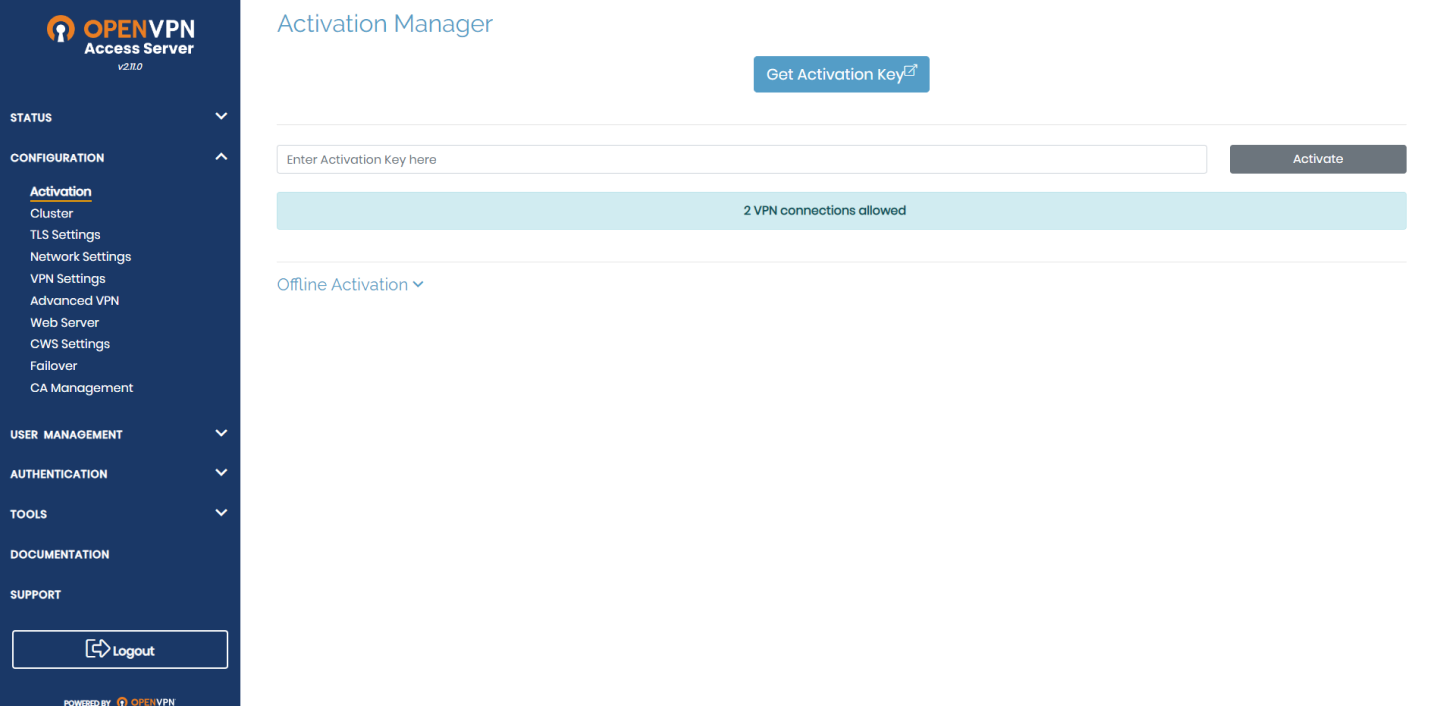Image resolution: width=1443 pixels, height=706 pixels.
Task: Go to Failover settings
Action: (x=54, y=366)
